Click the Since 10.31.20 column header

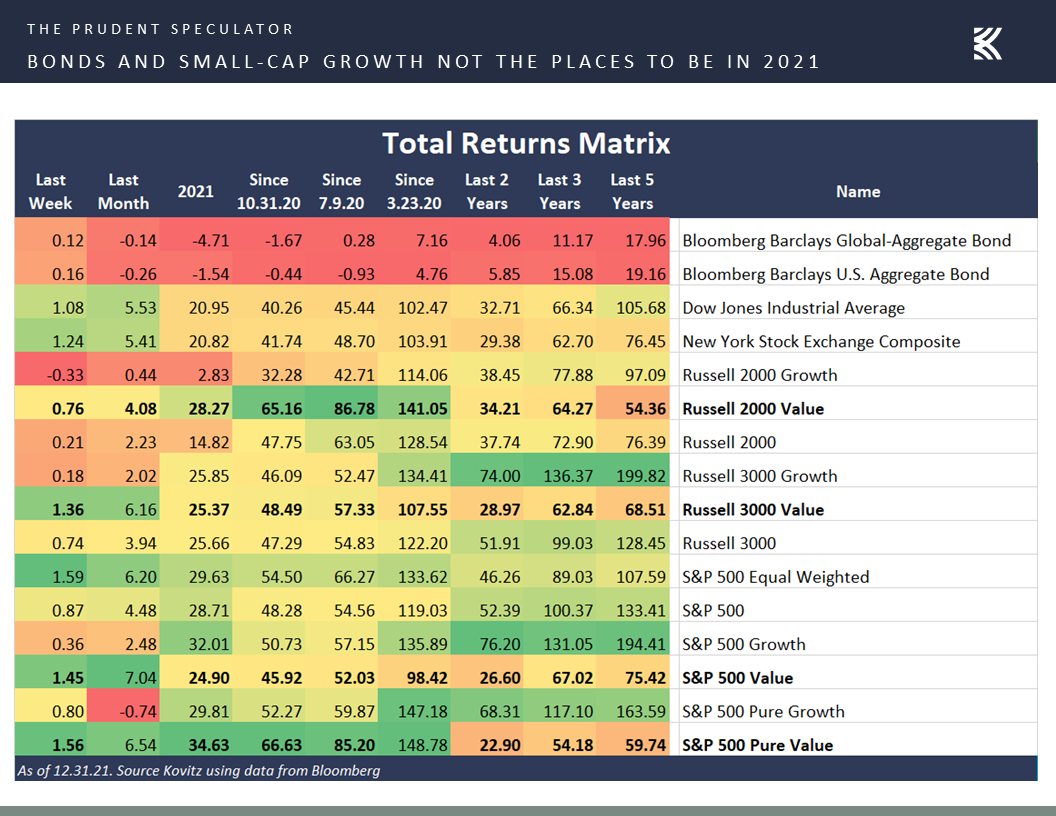(269, 191)
